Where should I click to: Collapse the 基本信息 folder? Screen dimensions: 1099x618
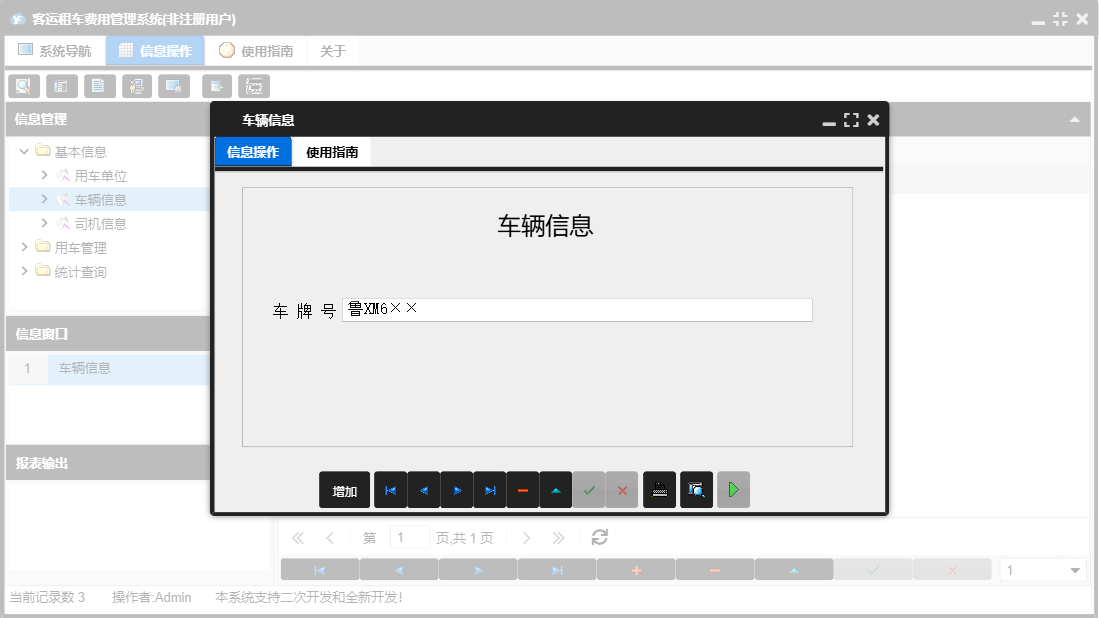[x=23, y=152]
